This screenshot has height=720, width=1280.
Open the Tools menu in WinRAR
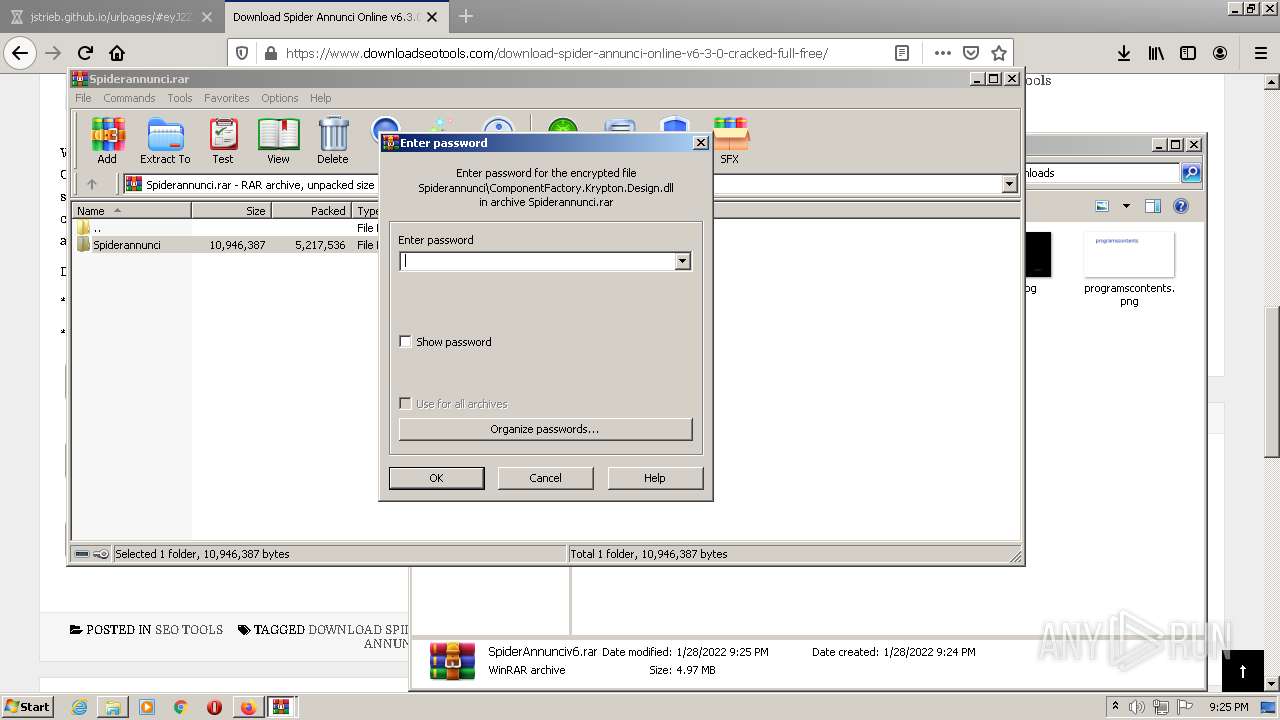[180, 98]
